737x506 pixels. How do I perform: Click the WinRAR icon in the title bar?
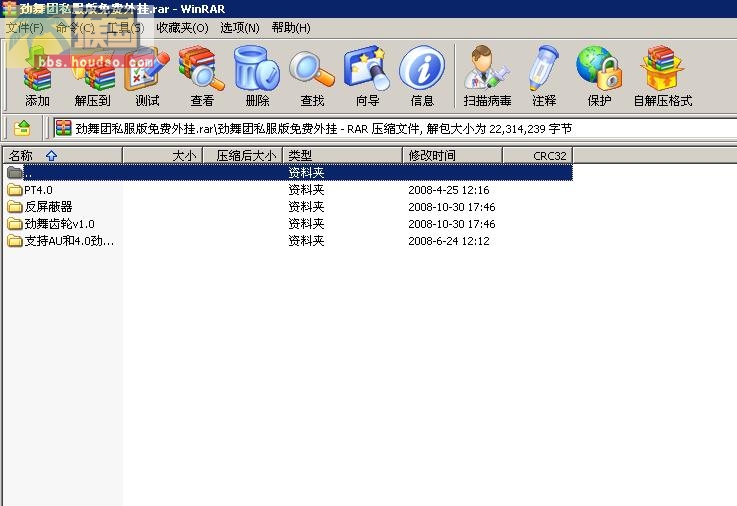[9, 8]
